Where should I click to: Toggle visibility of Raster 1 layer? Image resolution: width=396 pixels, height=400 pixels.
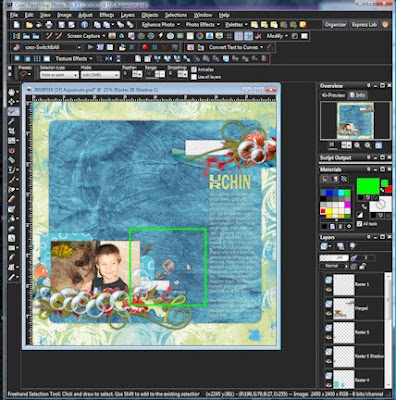click(329, 290)
